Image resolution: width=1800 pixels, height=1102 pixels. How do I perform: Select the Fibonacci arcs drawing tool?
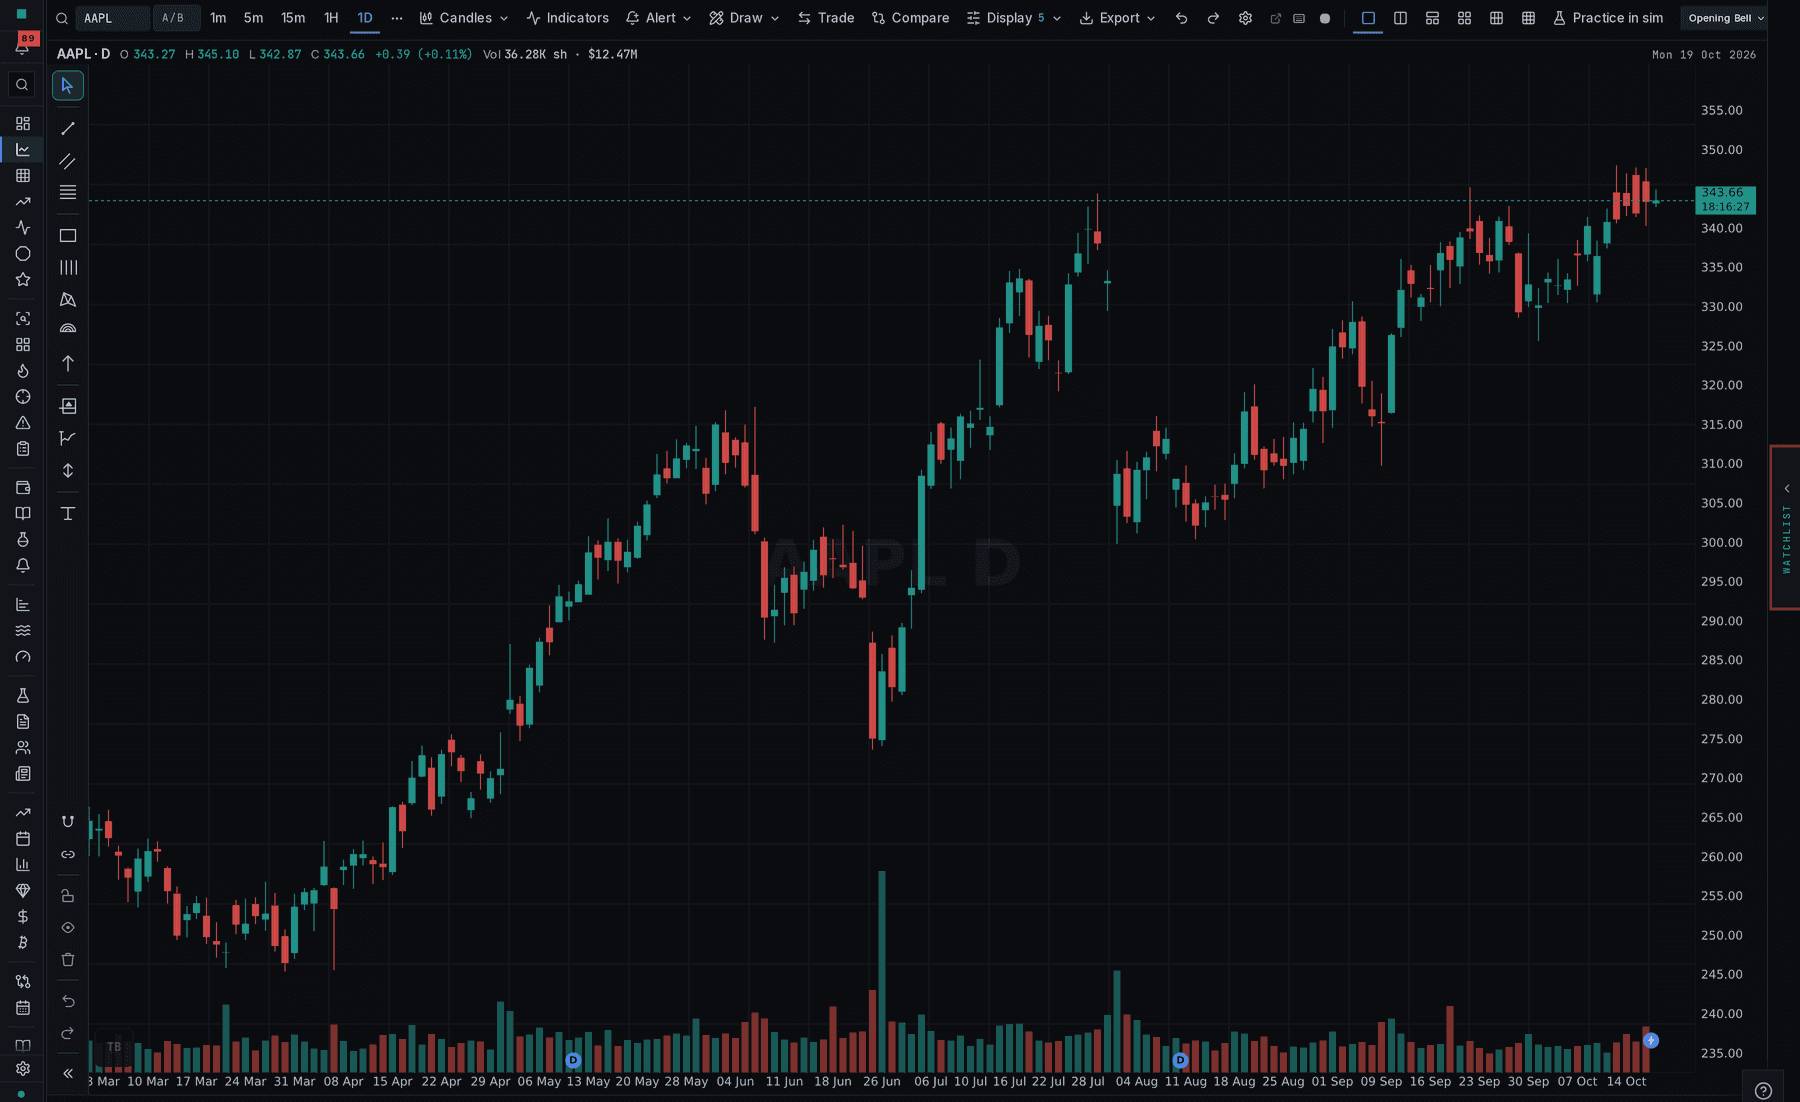(68, 329)
